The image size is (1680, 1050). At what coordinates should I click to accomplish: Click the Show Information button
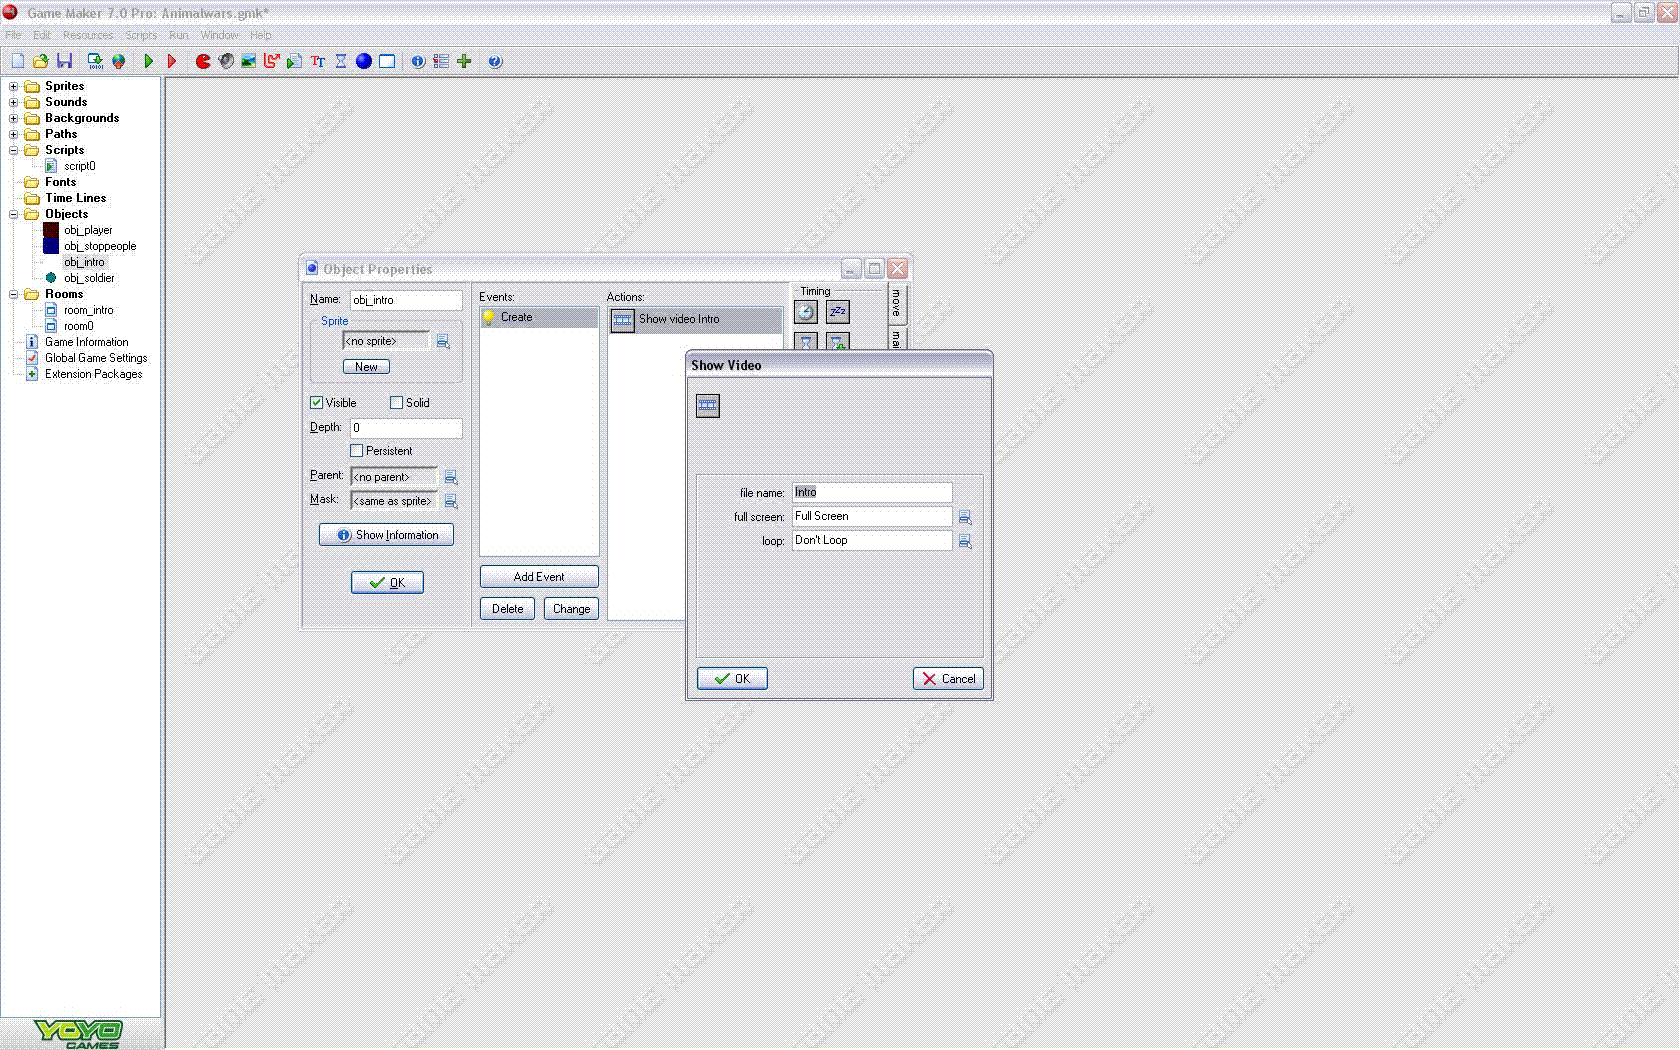point(386,535)
